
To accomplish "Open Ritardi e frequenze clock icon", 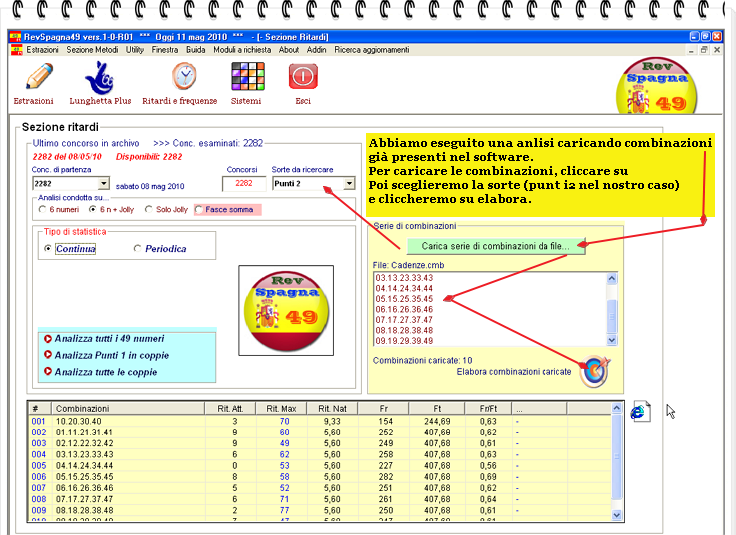I will tap(184, 76).
